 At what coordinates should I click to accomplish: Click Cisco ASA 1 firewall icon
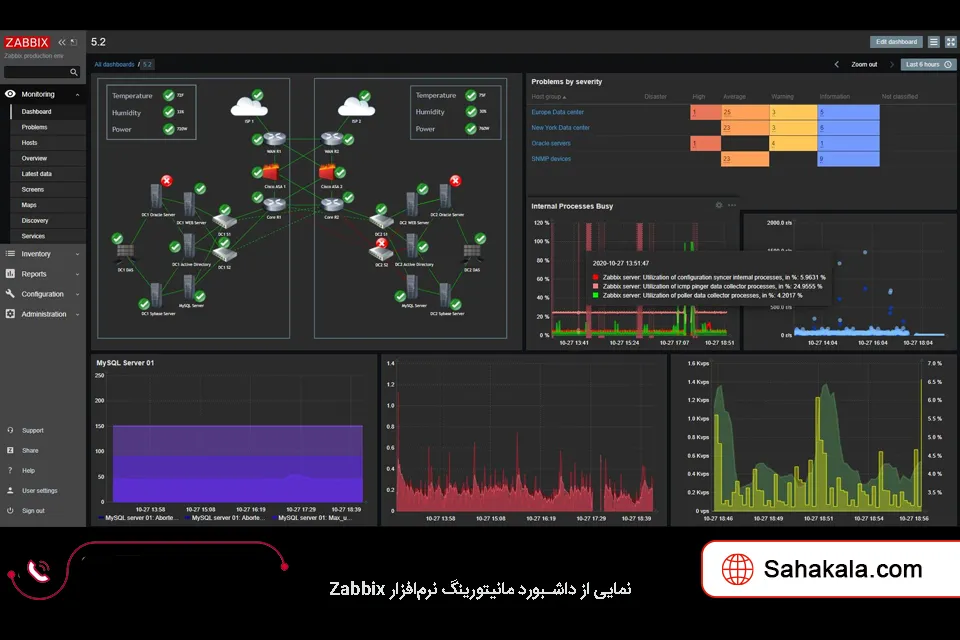click(x=271, y=173)
